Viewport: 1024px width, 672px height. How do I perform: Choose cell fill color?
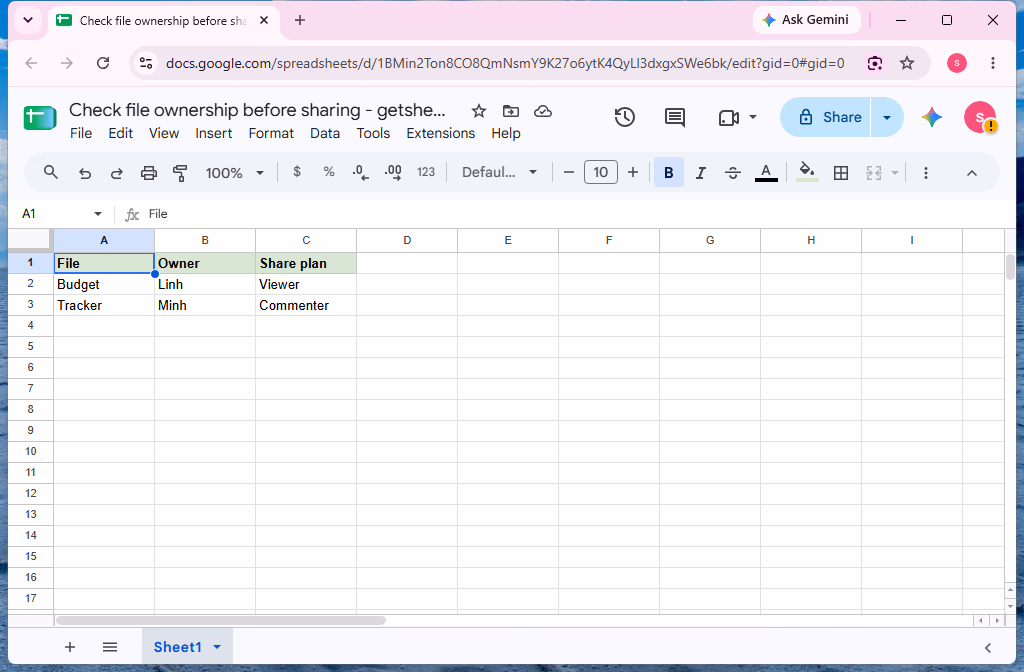(807, 173)
